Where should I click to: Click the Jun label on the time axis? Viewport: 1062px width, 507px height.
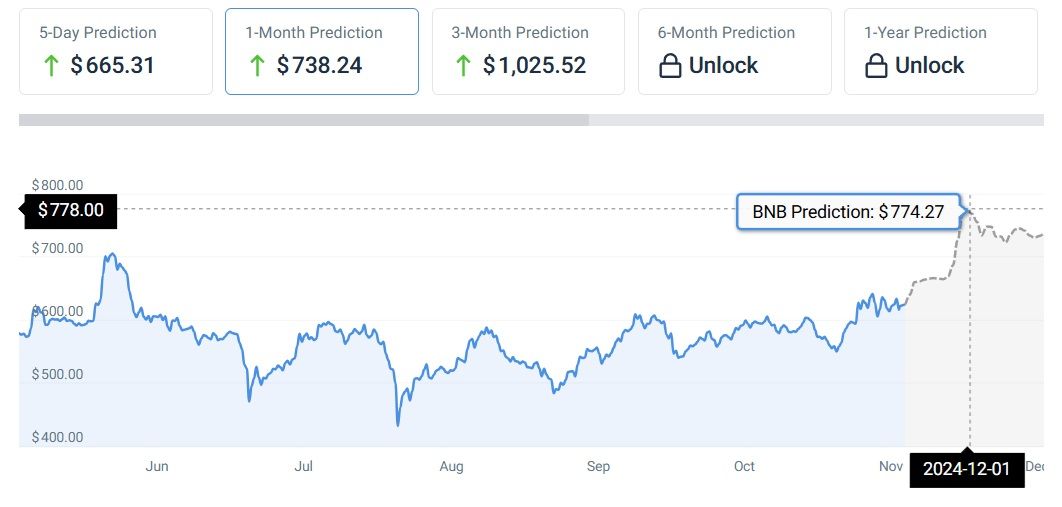click(157, 466)
